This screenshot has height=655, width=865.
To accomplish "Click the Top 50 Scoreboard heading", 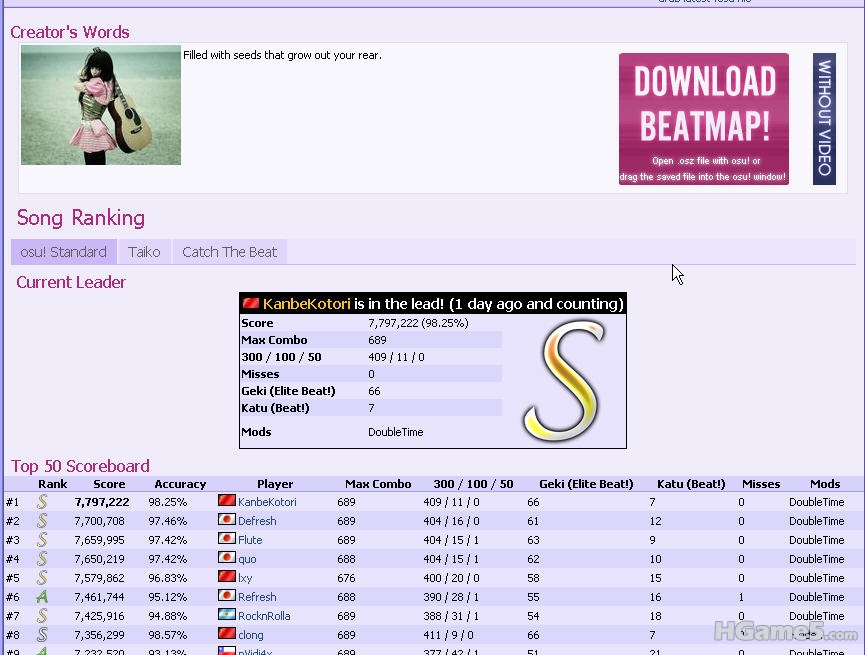I will 81,466.
